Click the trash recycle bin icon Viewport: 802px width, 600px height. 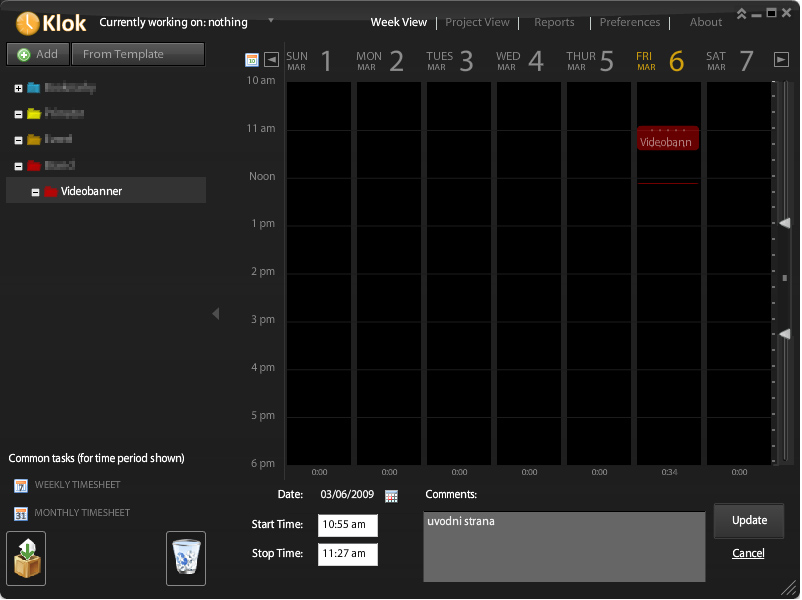(x=186, y=559)
